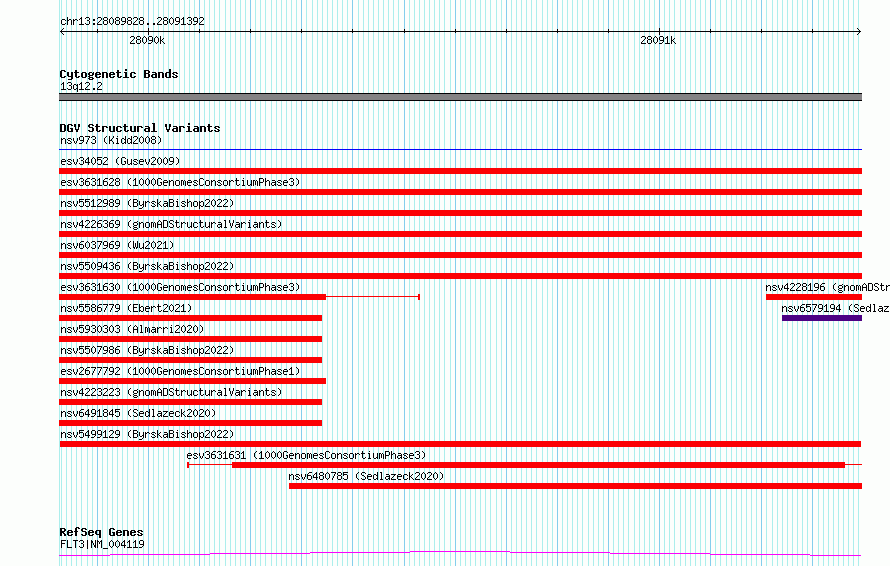Click the red bar for esv34052
This screenshot has height=566, width=890.
pyautogui.click(x=460, y=171)
